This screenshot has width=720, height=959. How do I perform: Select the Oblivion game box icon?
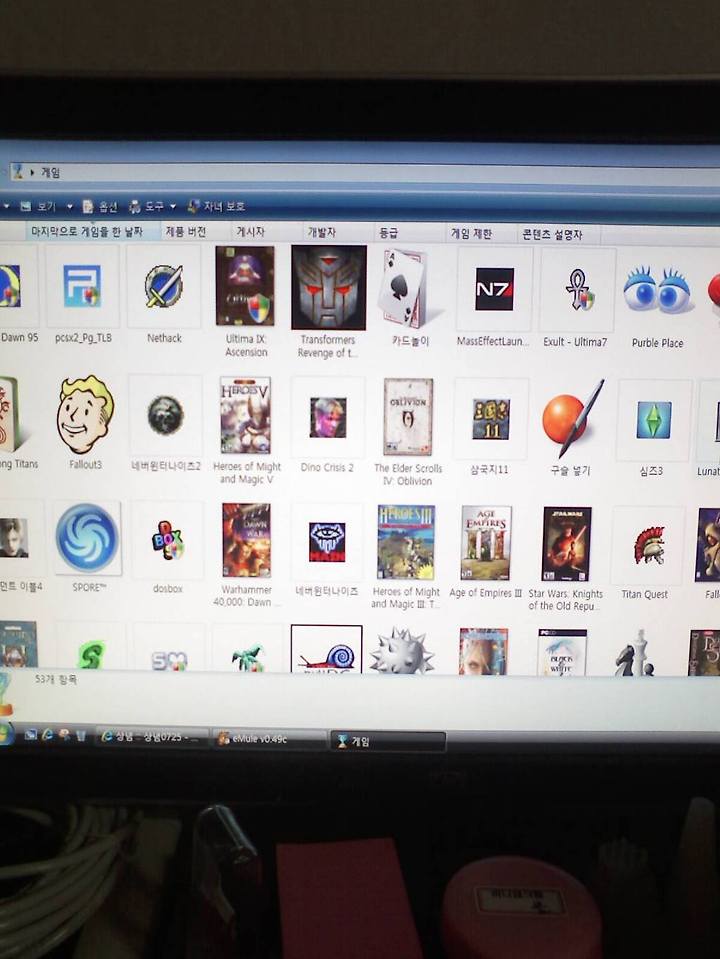click(408, 417)
